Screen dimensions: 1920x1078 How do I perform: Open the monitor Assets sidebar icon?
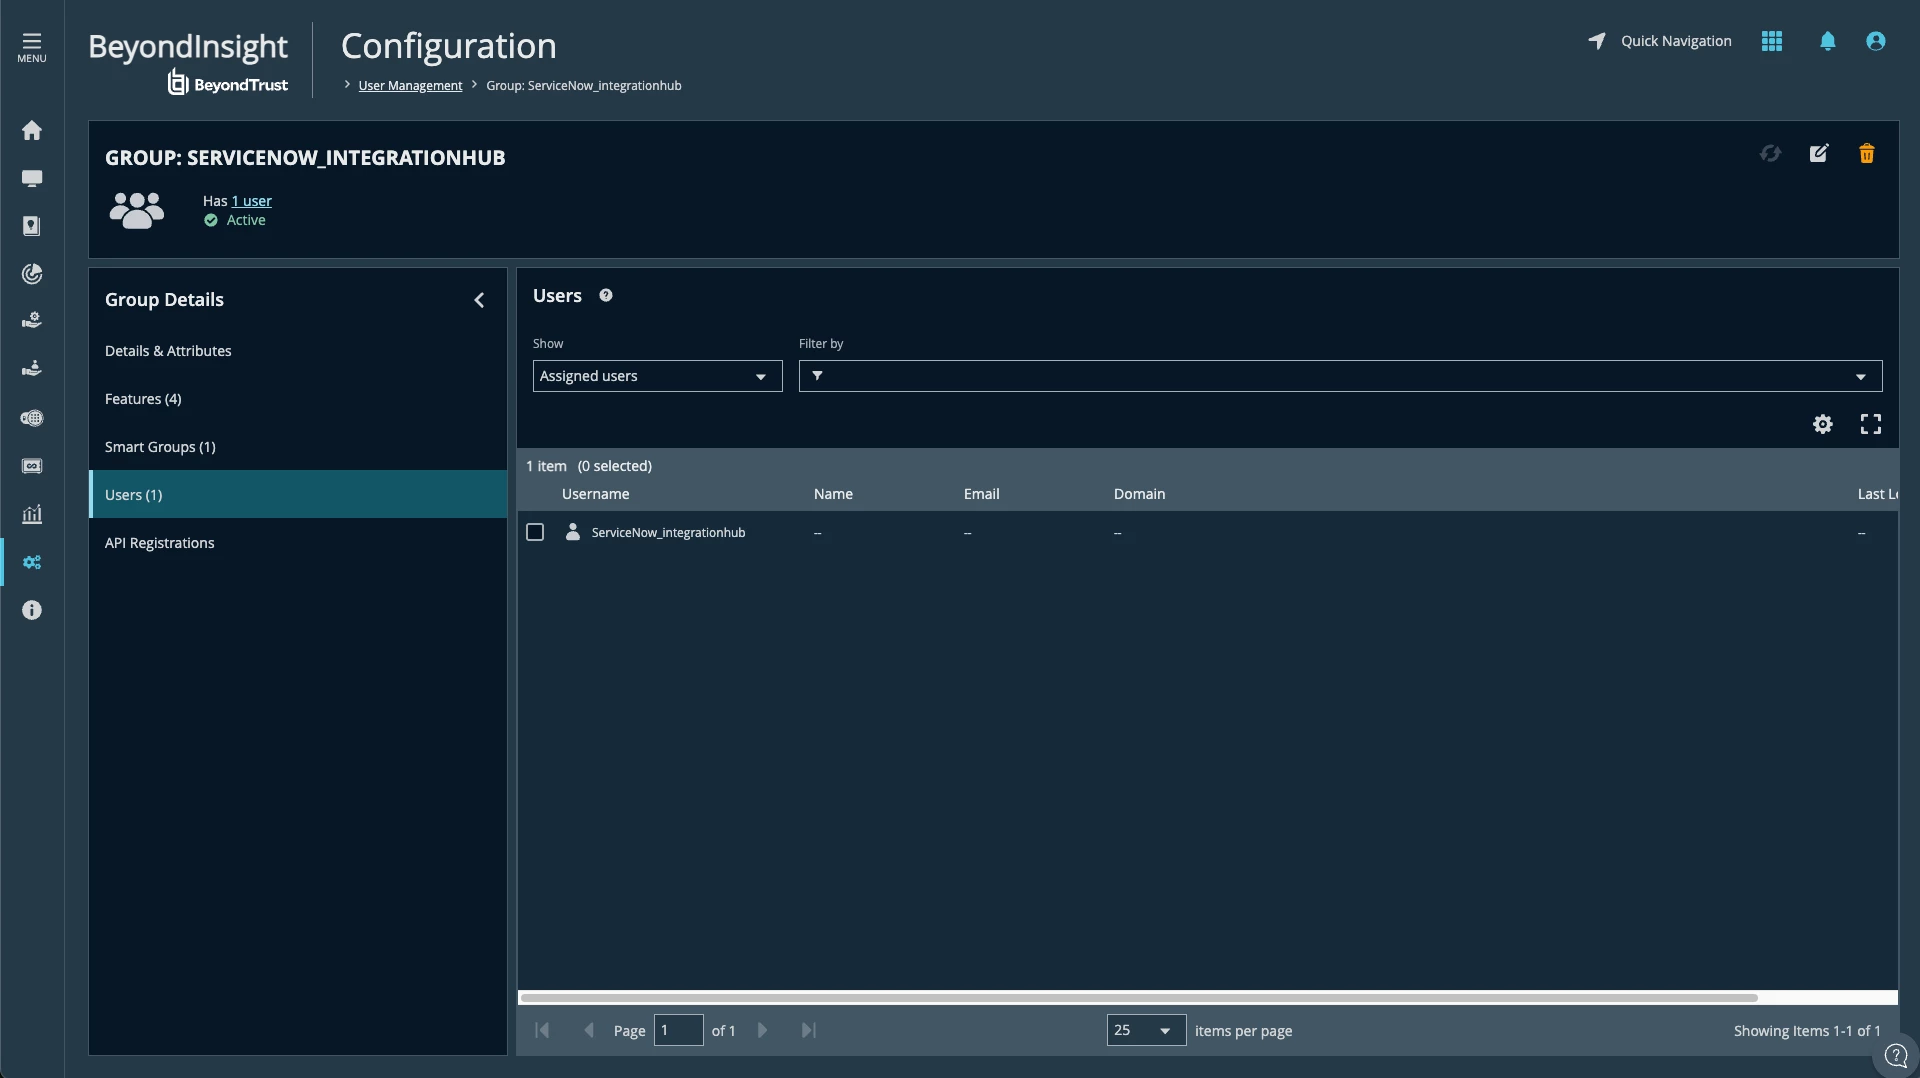coord(32,179)
